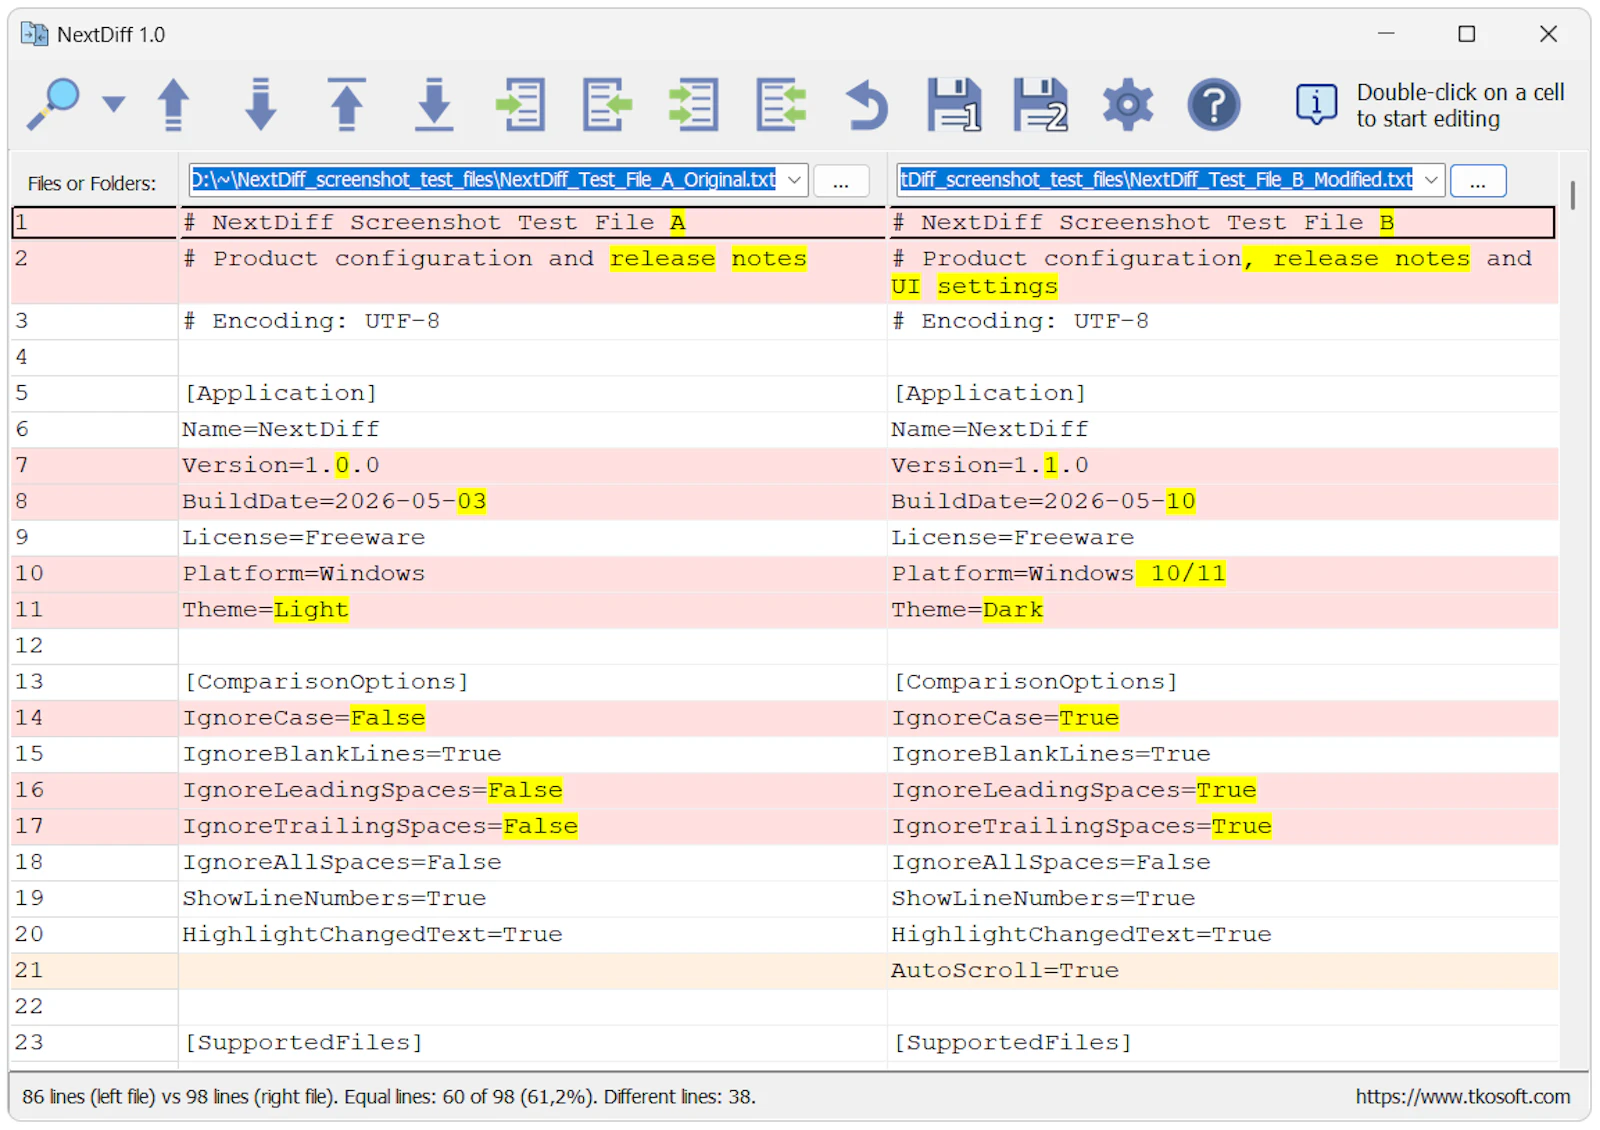Select right cell 'Name=NextDiff'
The width and height of the screenshot is (1600, 1130).
click(1223, 430)
